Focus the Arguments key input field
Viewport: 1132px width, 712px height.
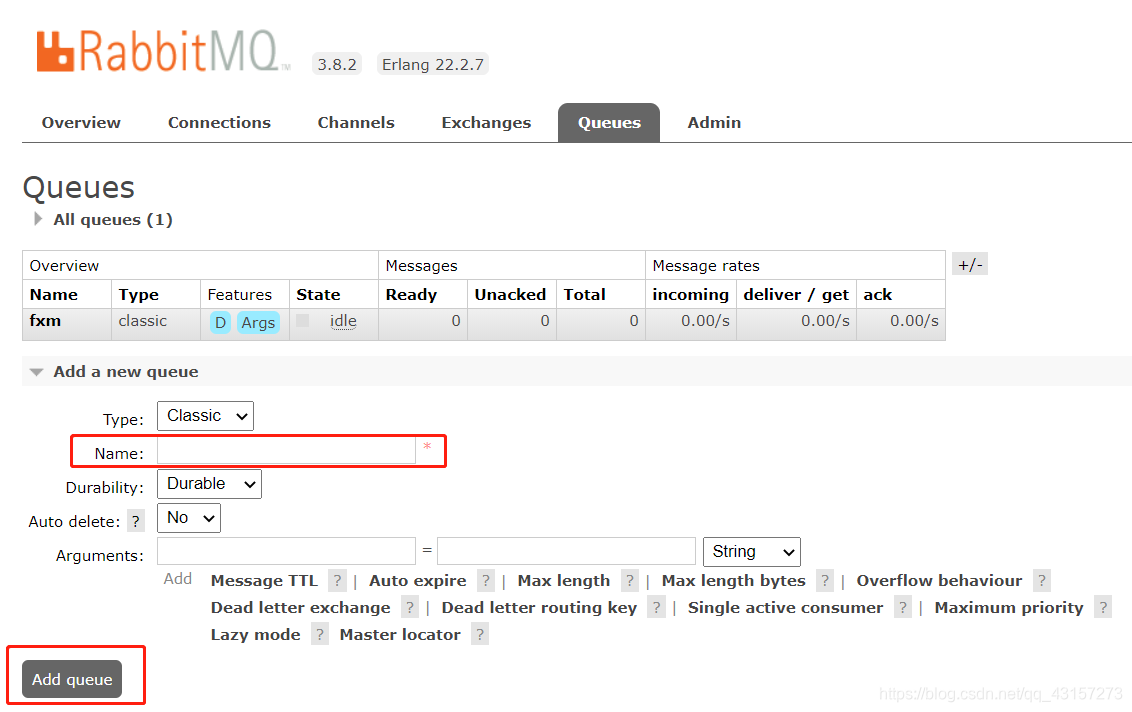286,551
